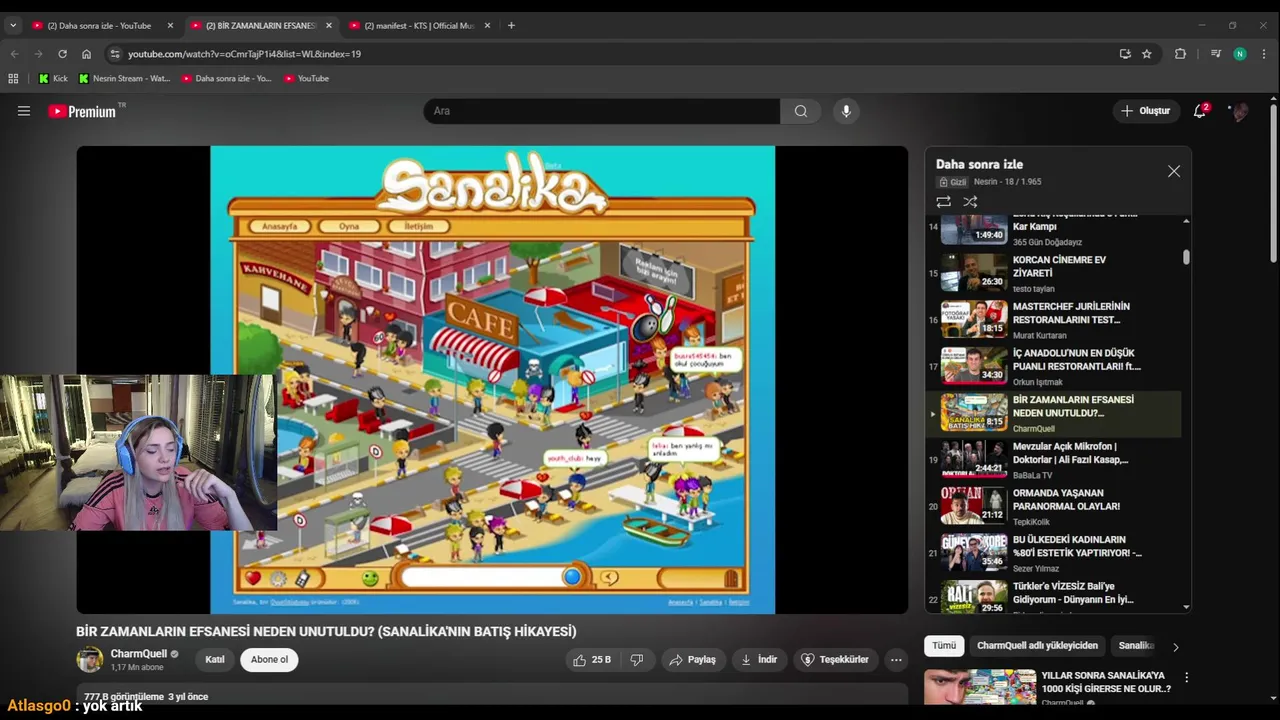This screenshot has width=1280, height=720.
Task: Close the Daha sonra izle - YouTube tab
Action: coord(170,25)
